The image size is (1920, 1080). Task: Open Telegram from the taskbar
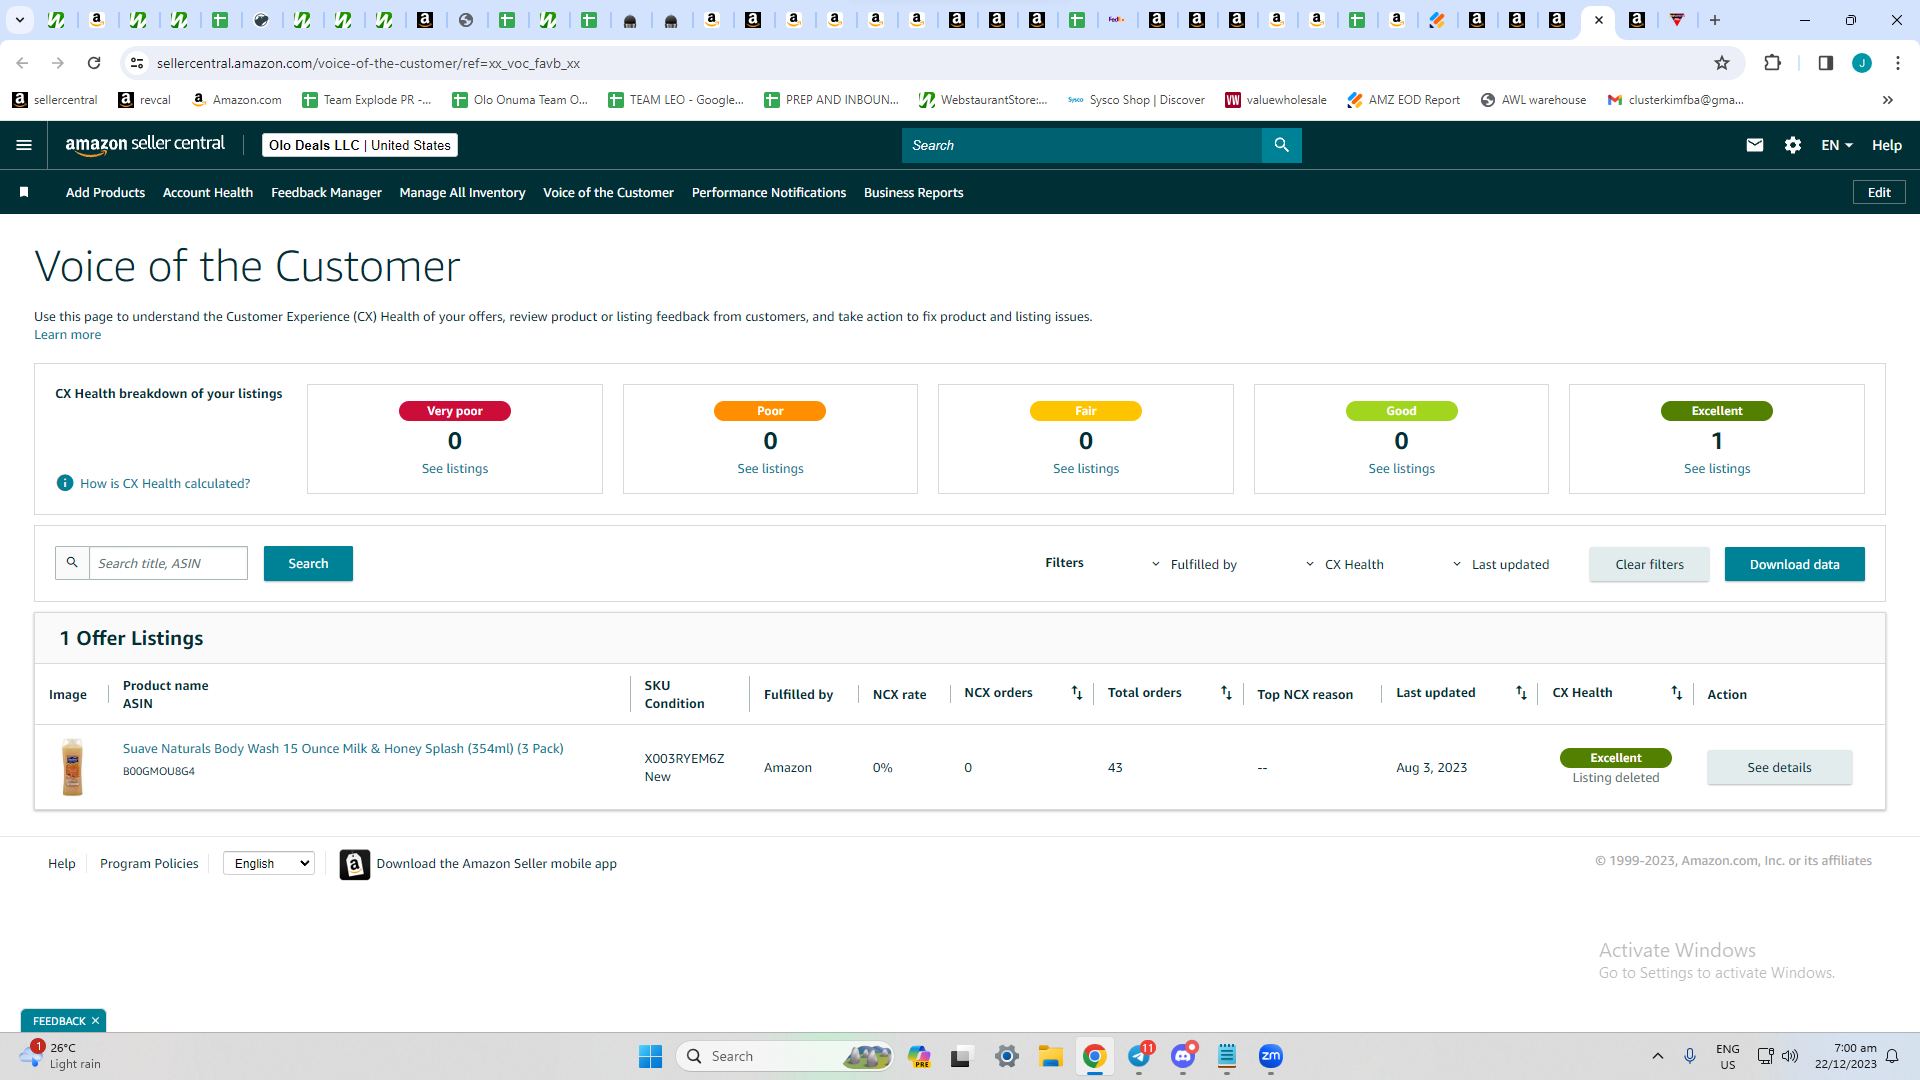(x=1140, y=1056)
